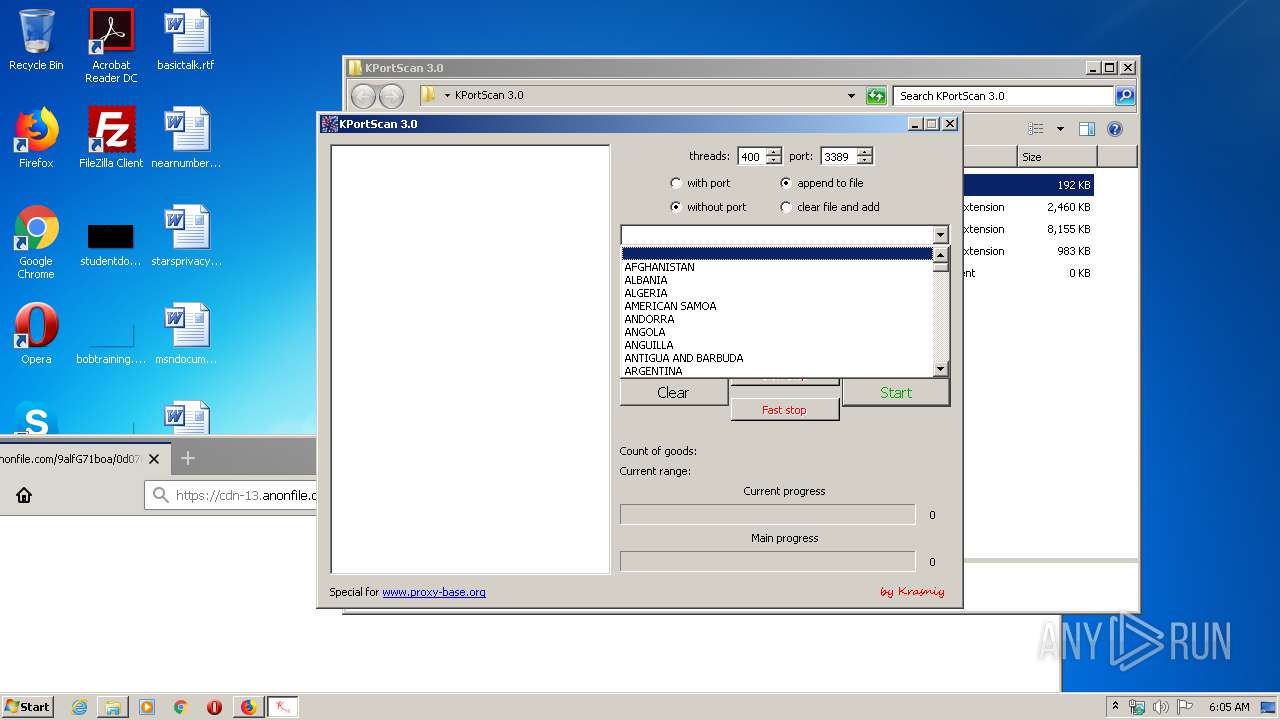The width and height of the screenshot is (1280, 720).
Task: Click the Clear button
Action: 674,393
